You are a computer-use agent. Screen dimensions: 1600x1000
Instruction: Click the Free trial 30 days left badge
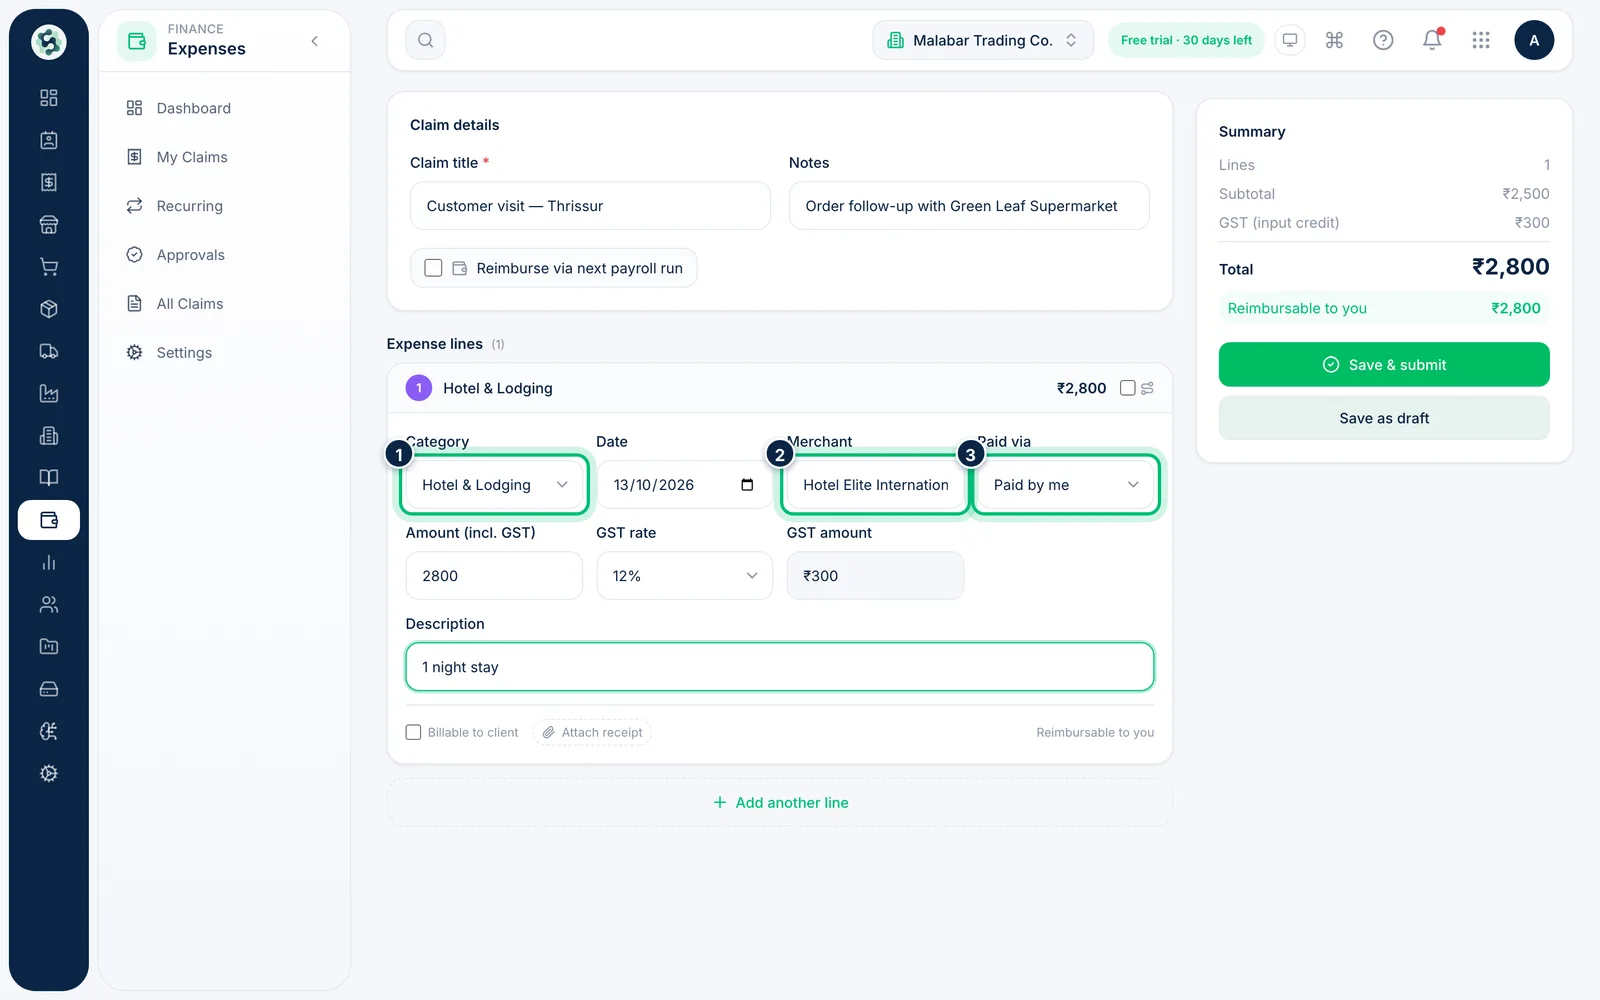(1186, 40)
